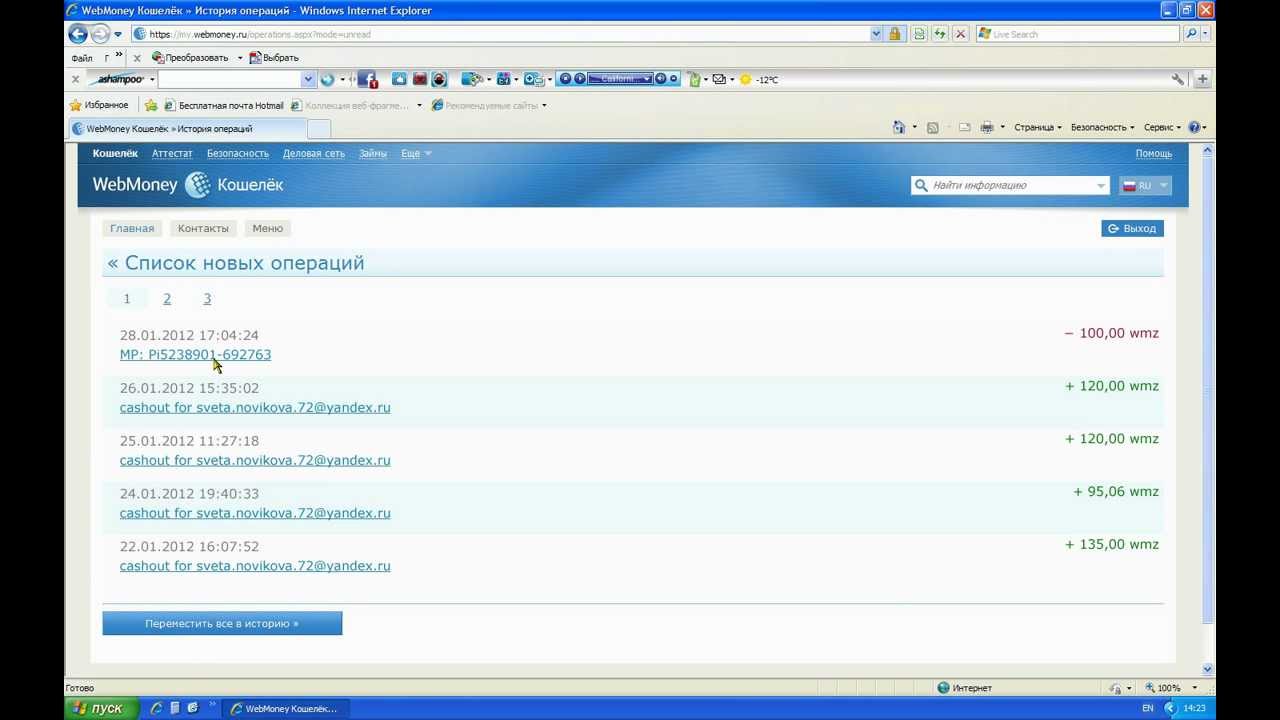This screenshot has width=1280, height=720.
Task: Click the Home page icon in command bar
Action: (x=898, y=127)
